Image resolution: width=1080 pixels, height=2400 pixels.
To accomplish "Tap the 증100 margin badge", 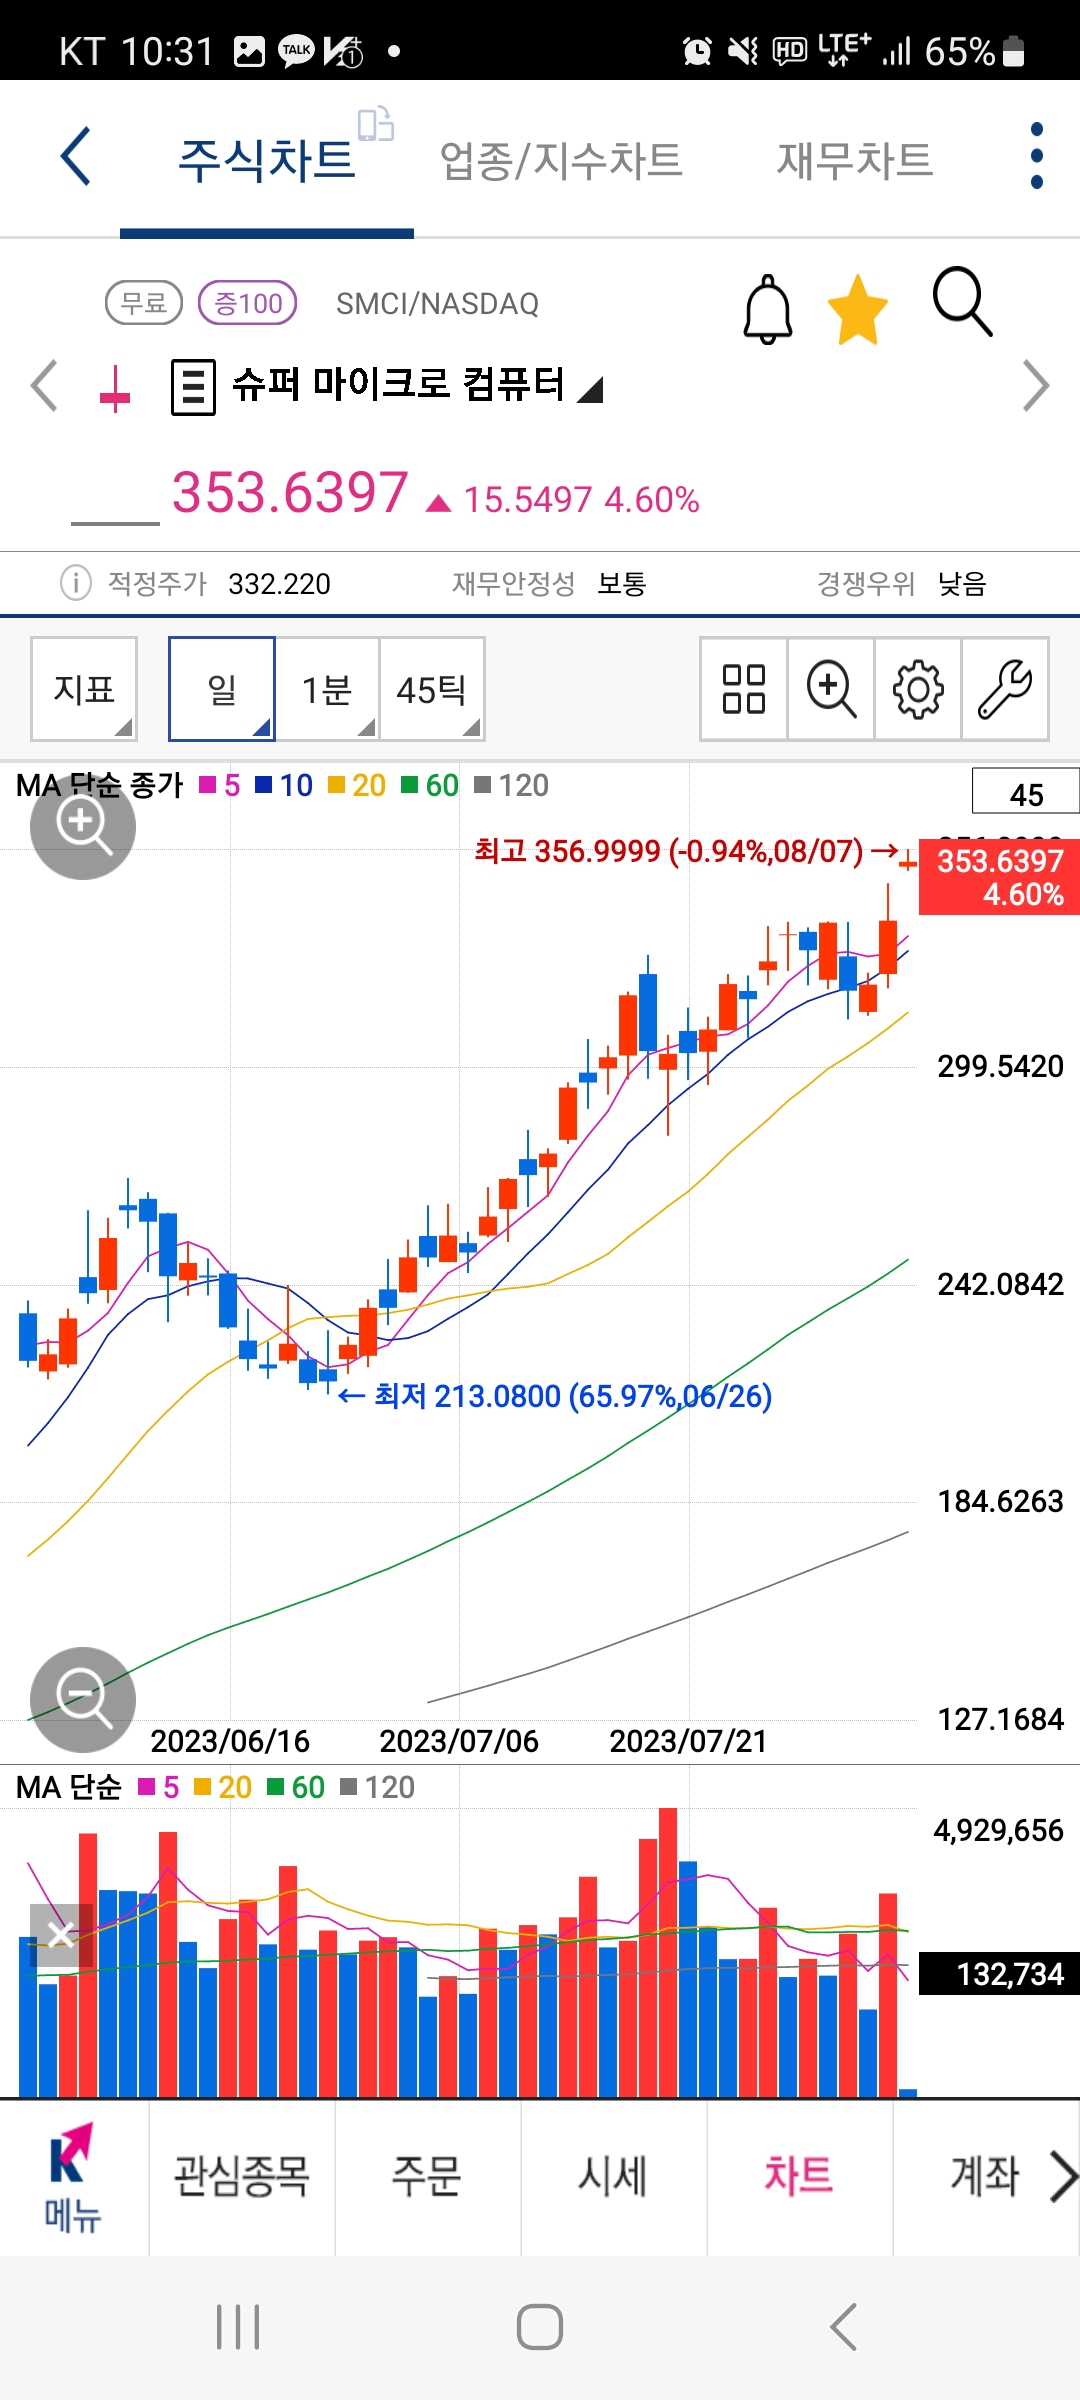I will (248, 302).
